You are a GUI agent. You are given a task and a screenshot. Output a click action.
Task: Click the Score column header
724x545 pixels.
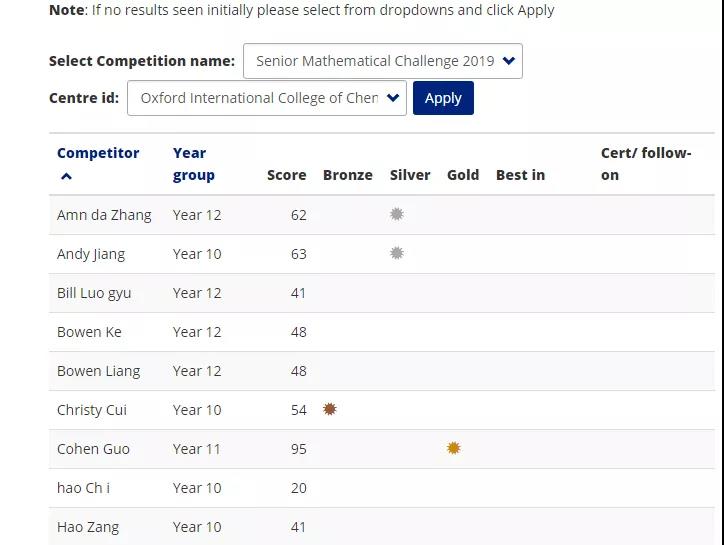286,175
